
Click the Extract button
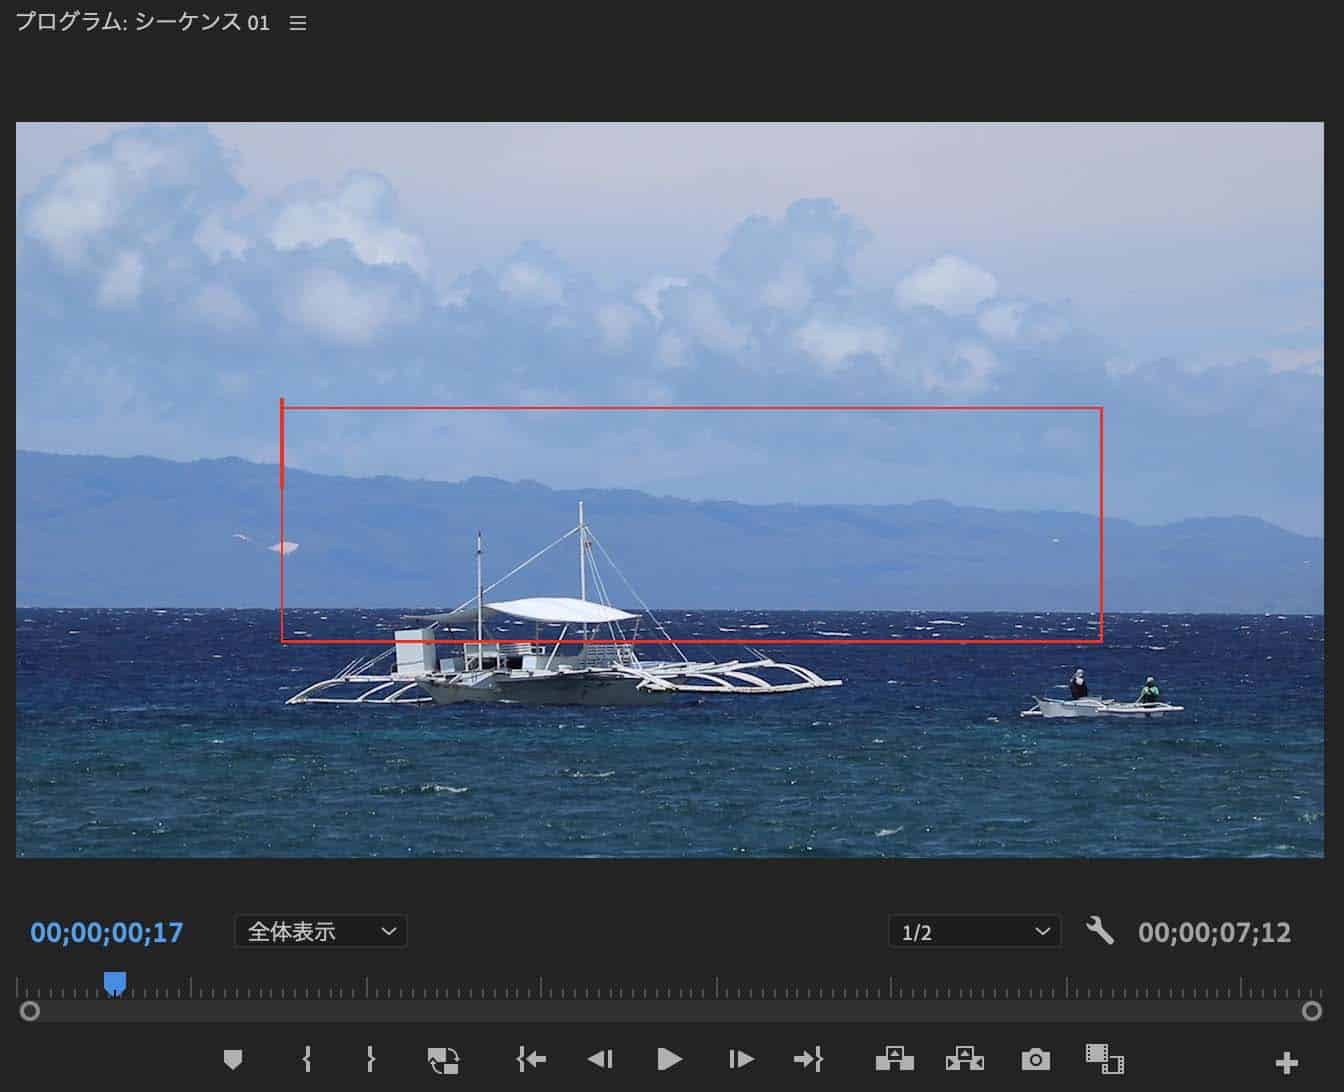point(965,1059)
